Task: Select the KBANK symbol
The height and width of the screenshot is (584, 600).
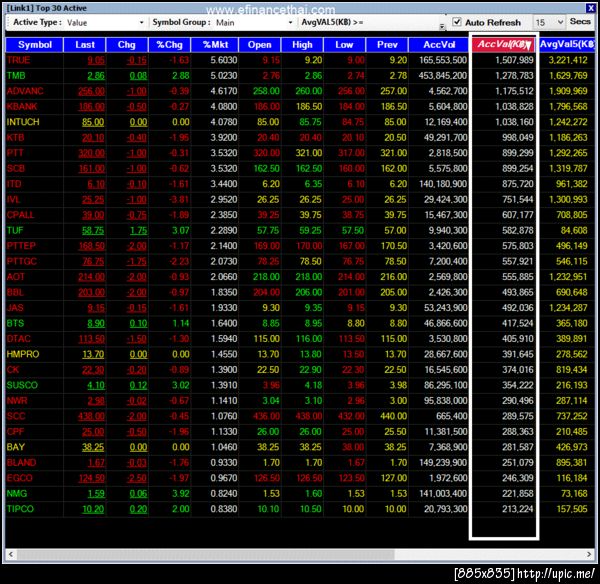Action: click(21, 106)
